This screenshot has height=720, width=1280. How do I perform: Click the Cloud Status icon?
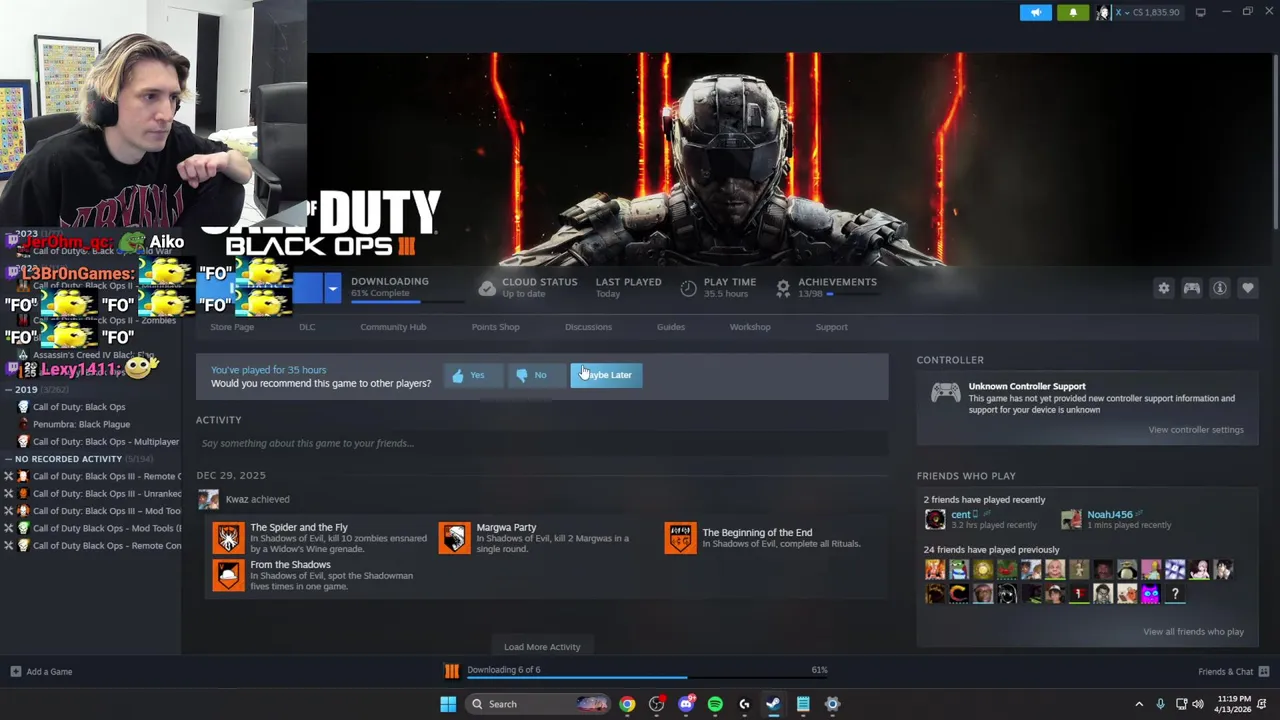487,288
